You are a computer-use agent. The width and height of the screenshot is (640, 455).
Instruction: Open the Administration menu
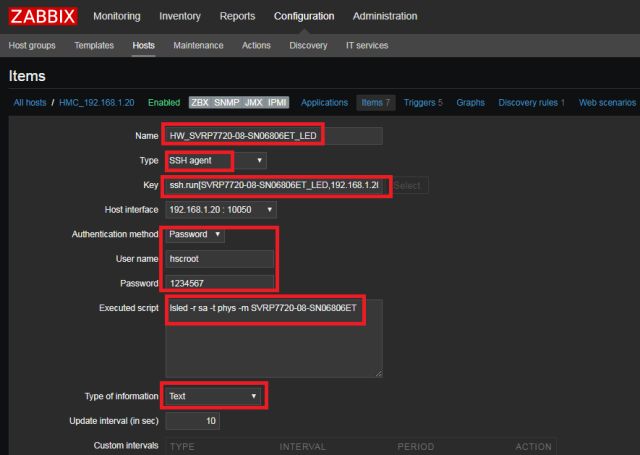(x=385, y=16)
